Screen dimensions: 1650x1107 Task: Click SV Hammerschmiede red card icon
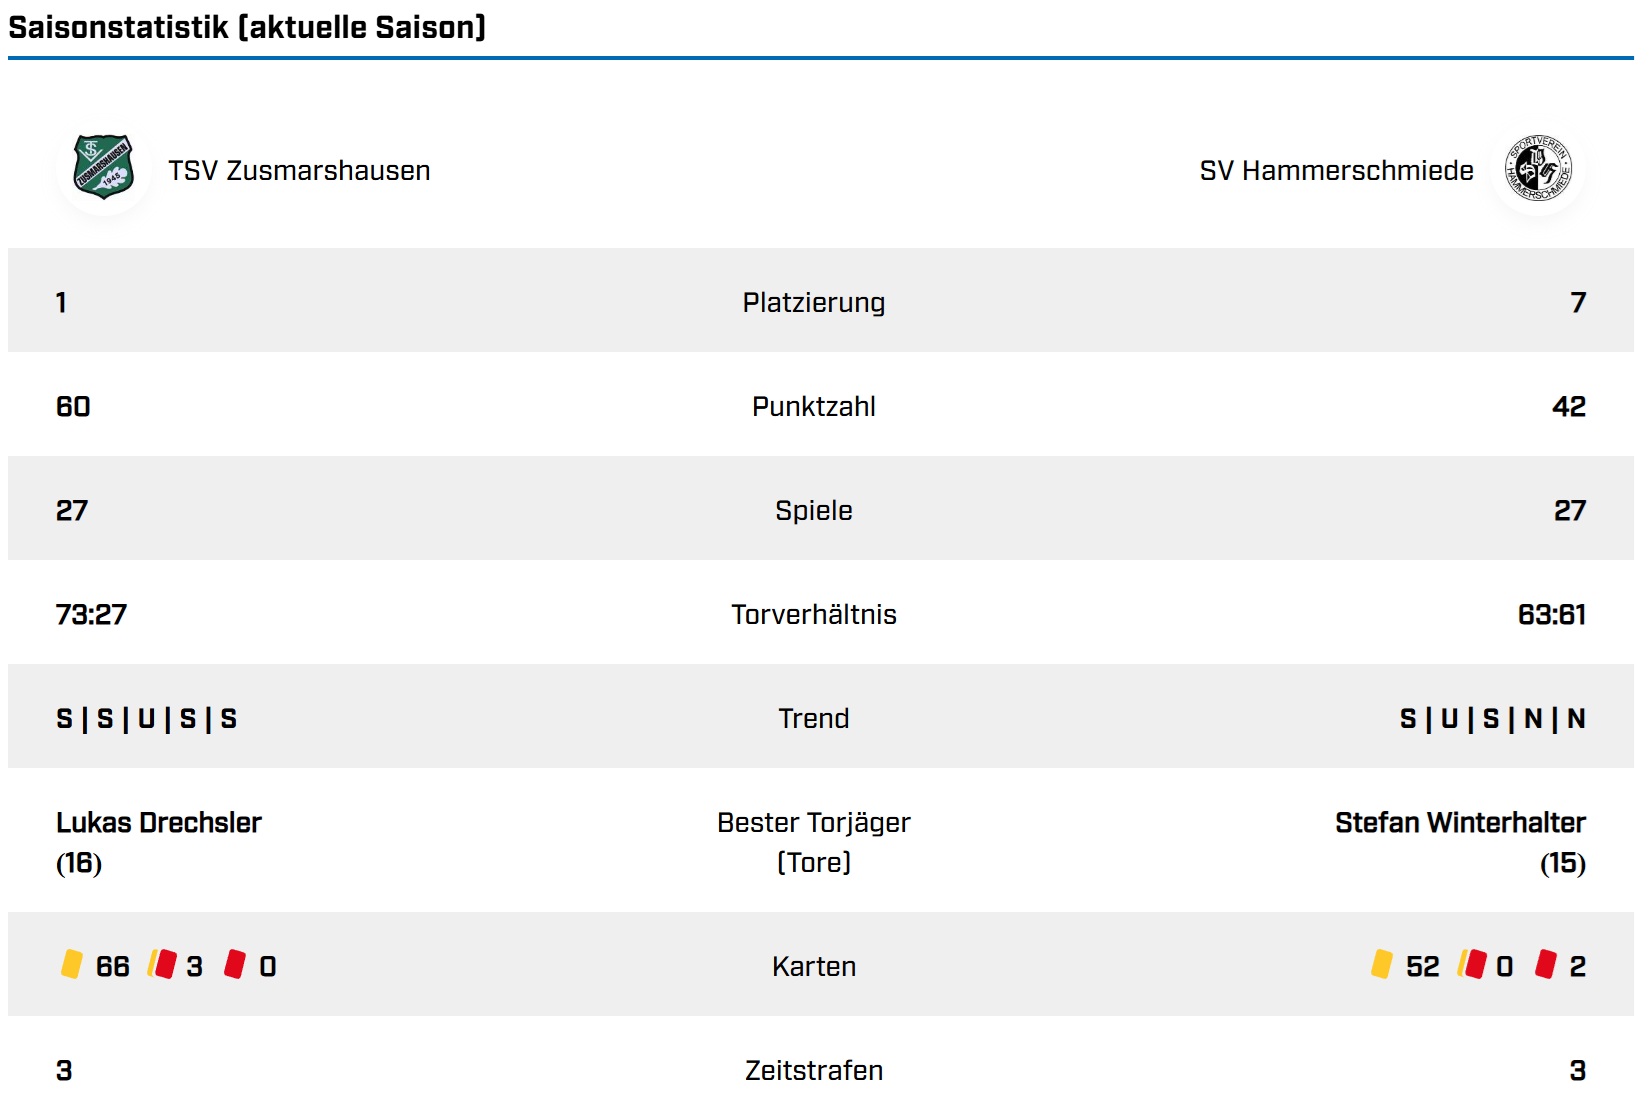click(x=1545, y=964)
